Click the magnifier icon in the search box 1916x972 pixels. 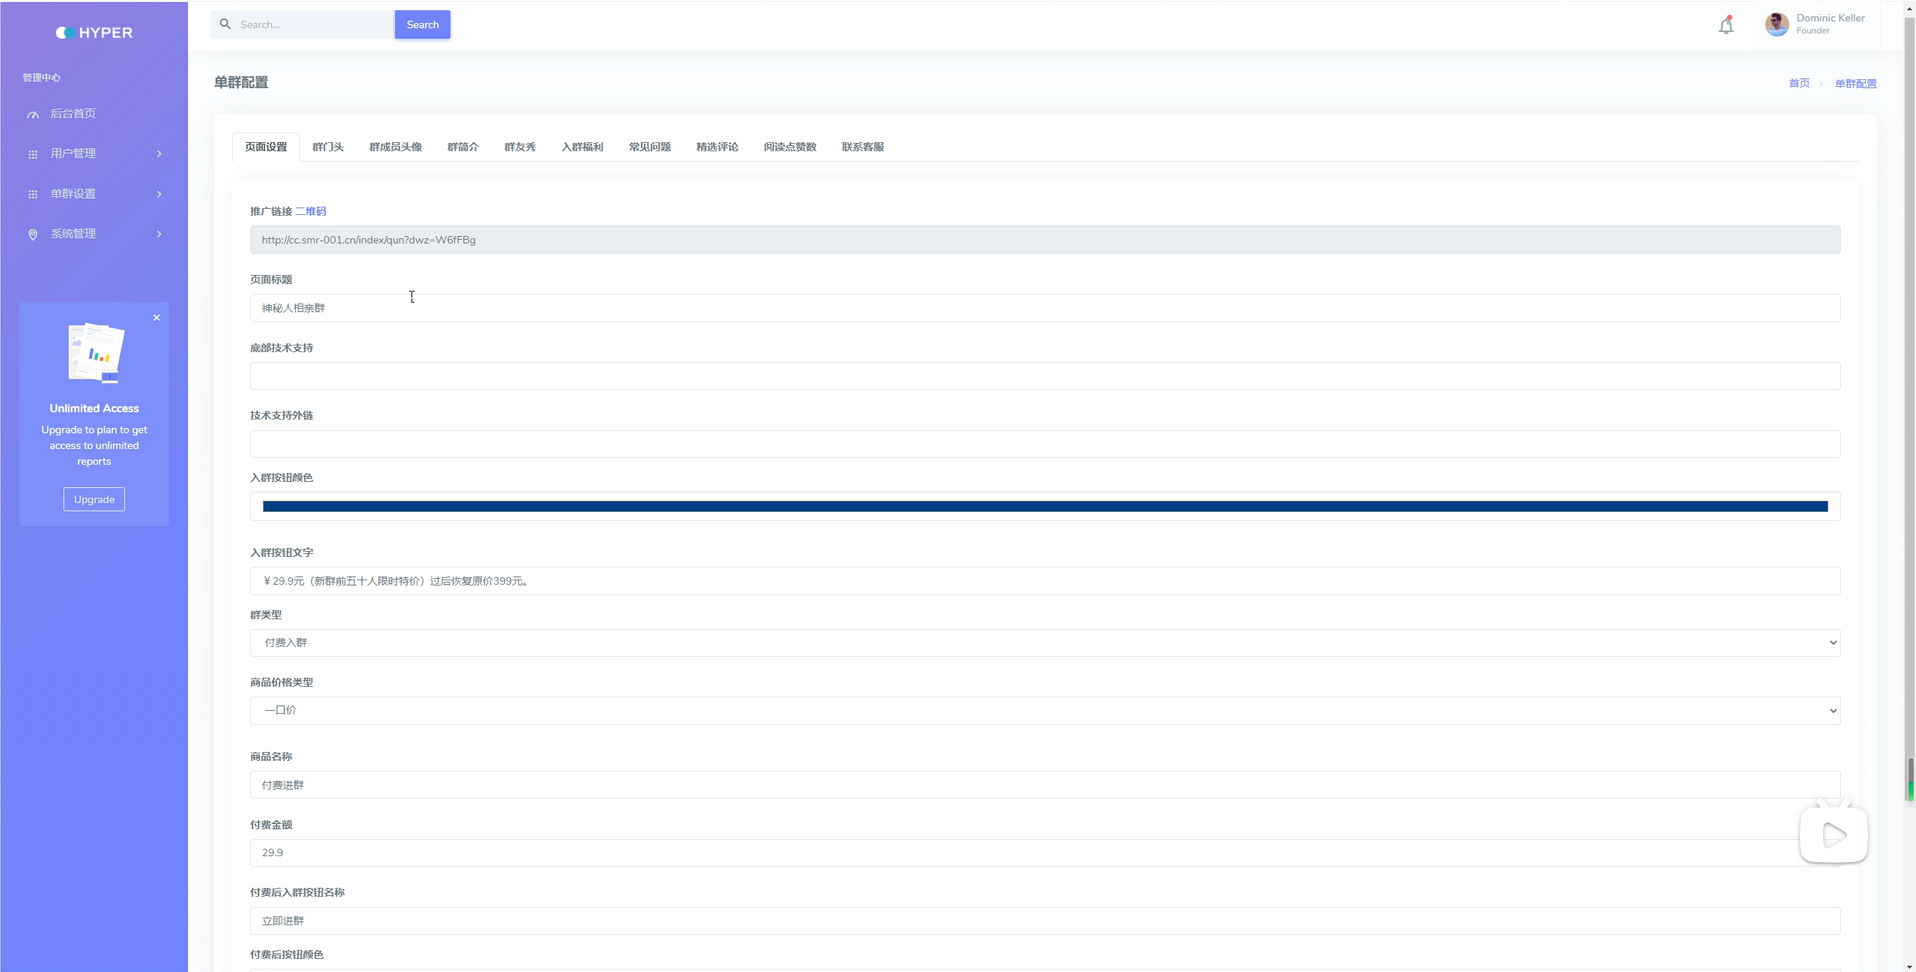click(226, 24)
